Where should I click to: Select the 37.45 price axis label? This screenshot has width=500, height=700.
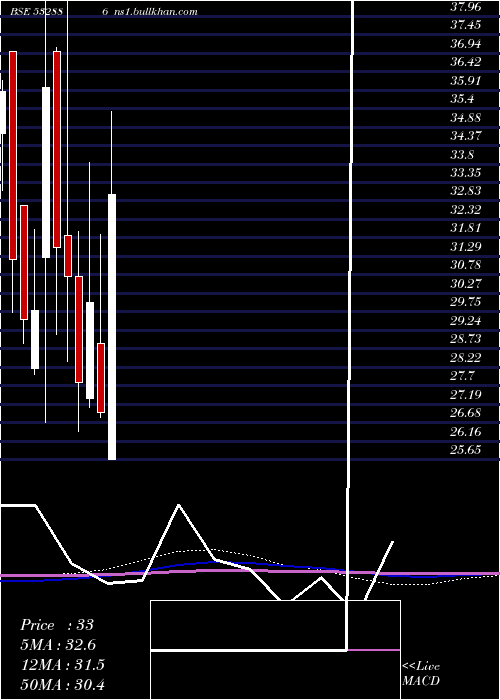(466, 25)
